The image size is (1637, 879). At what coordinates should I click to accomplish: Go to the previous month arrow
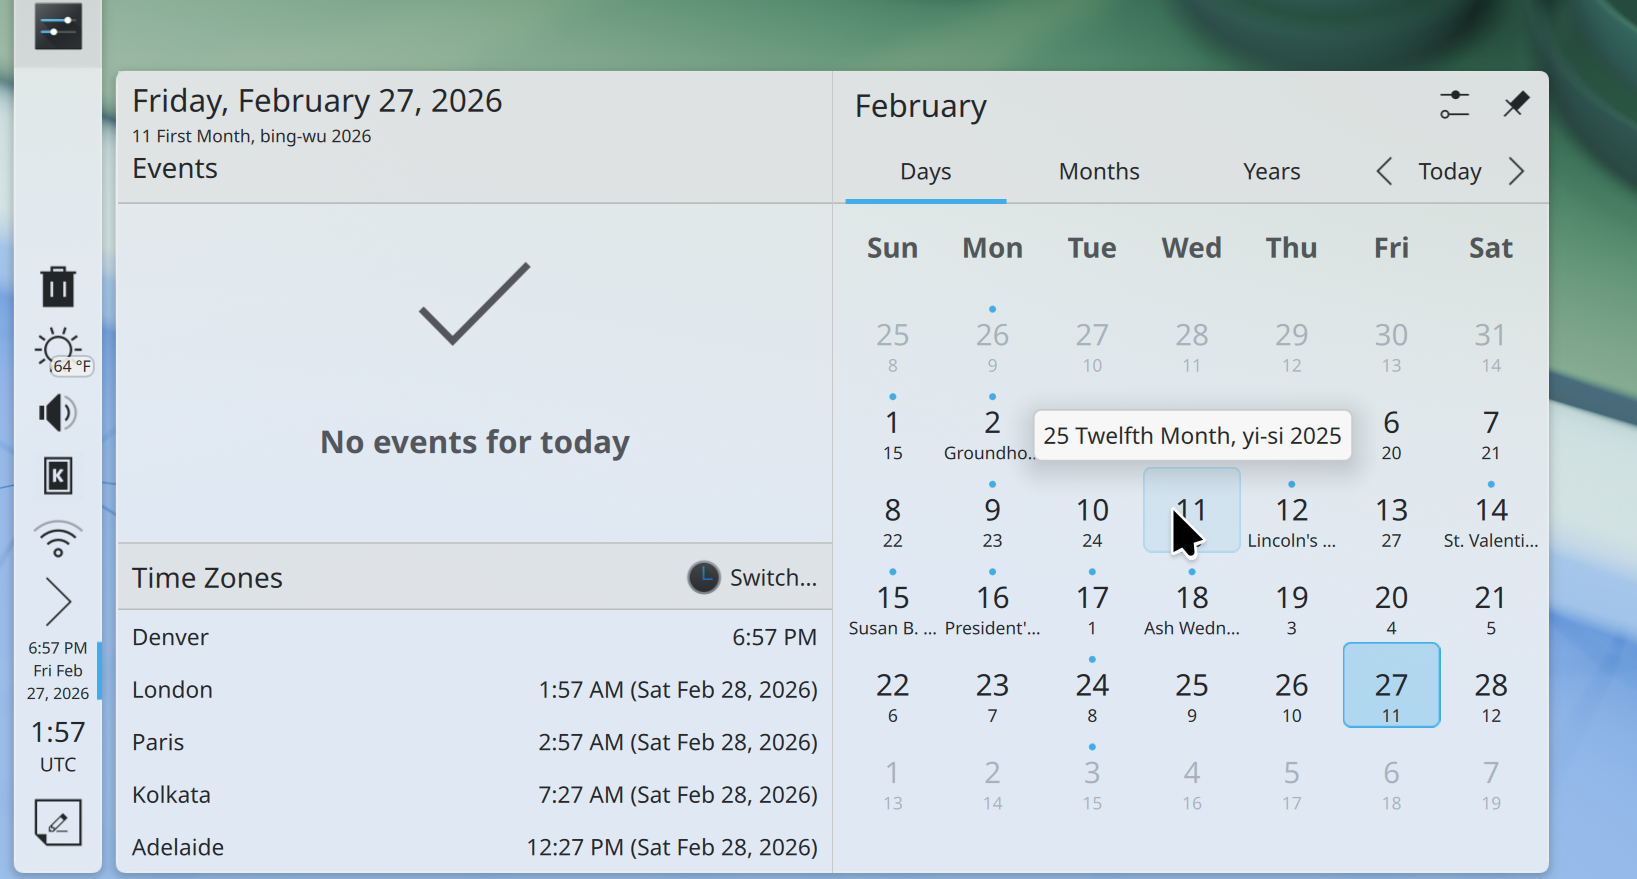[x=1384, y=172]
